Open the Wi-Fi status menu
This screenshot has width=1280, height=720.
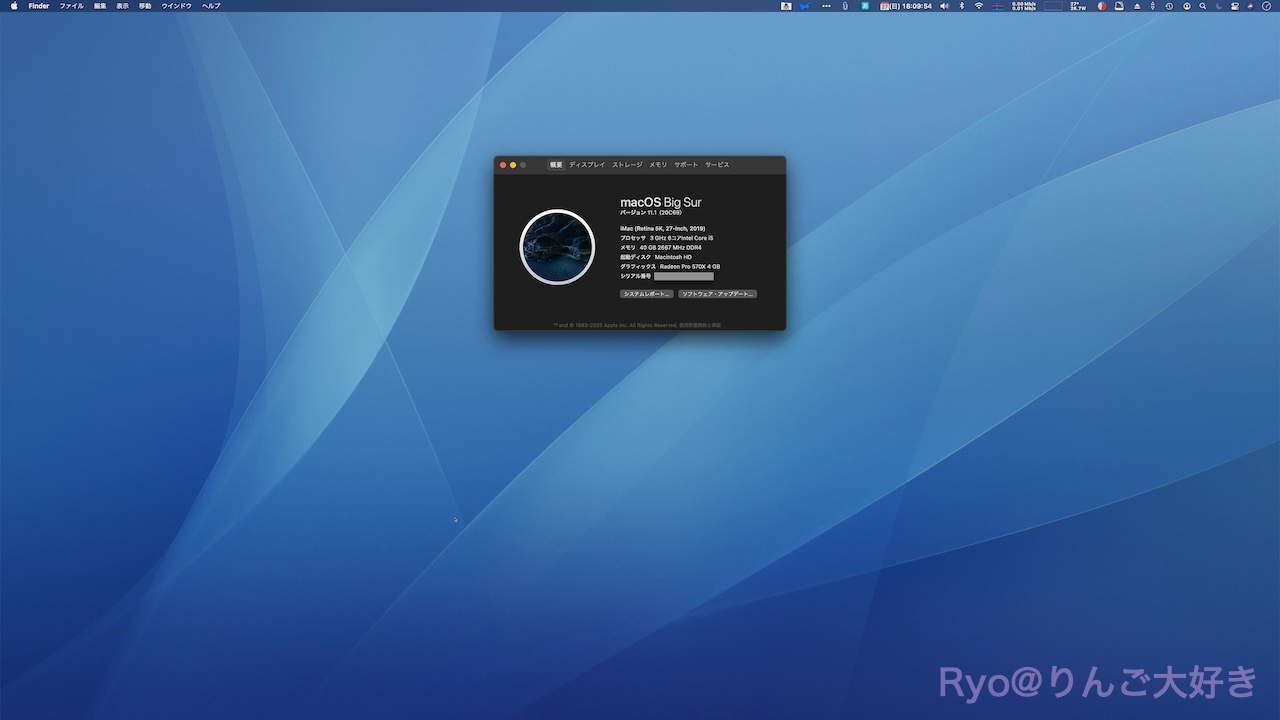pos(979,6)
